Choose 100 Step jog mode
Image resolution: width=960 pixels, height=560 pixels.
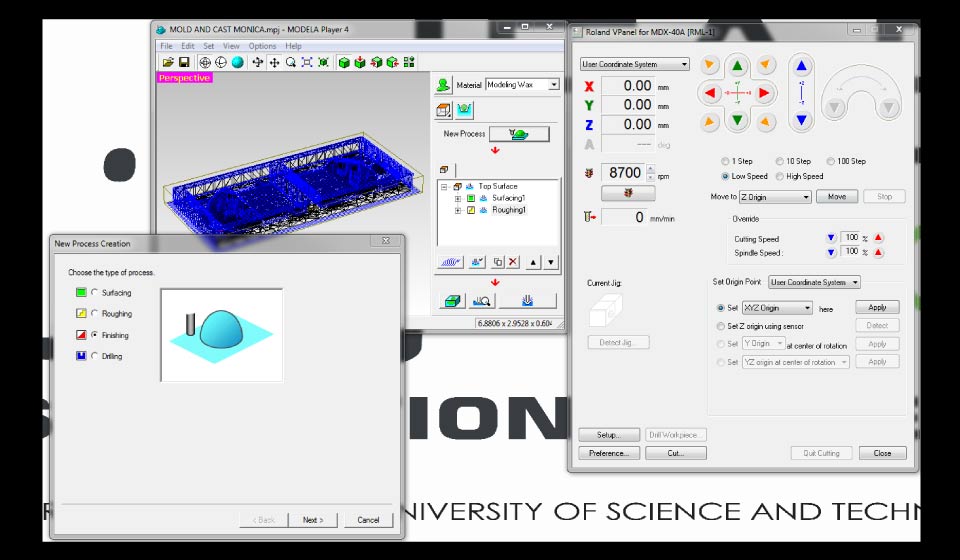830,161
